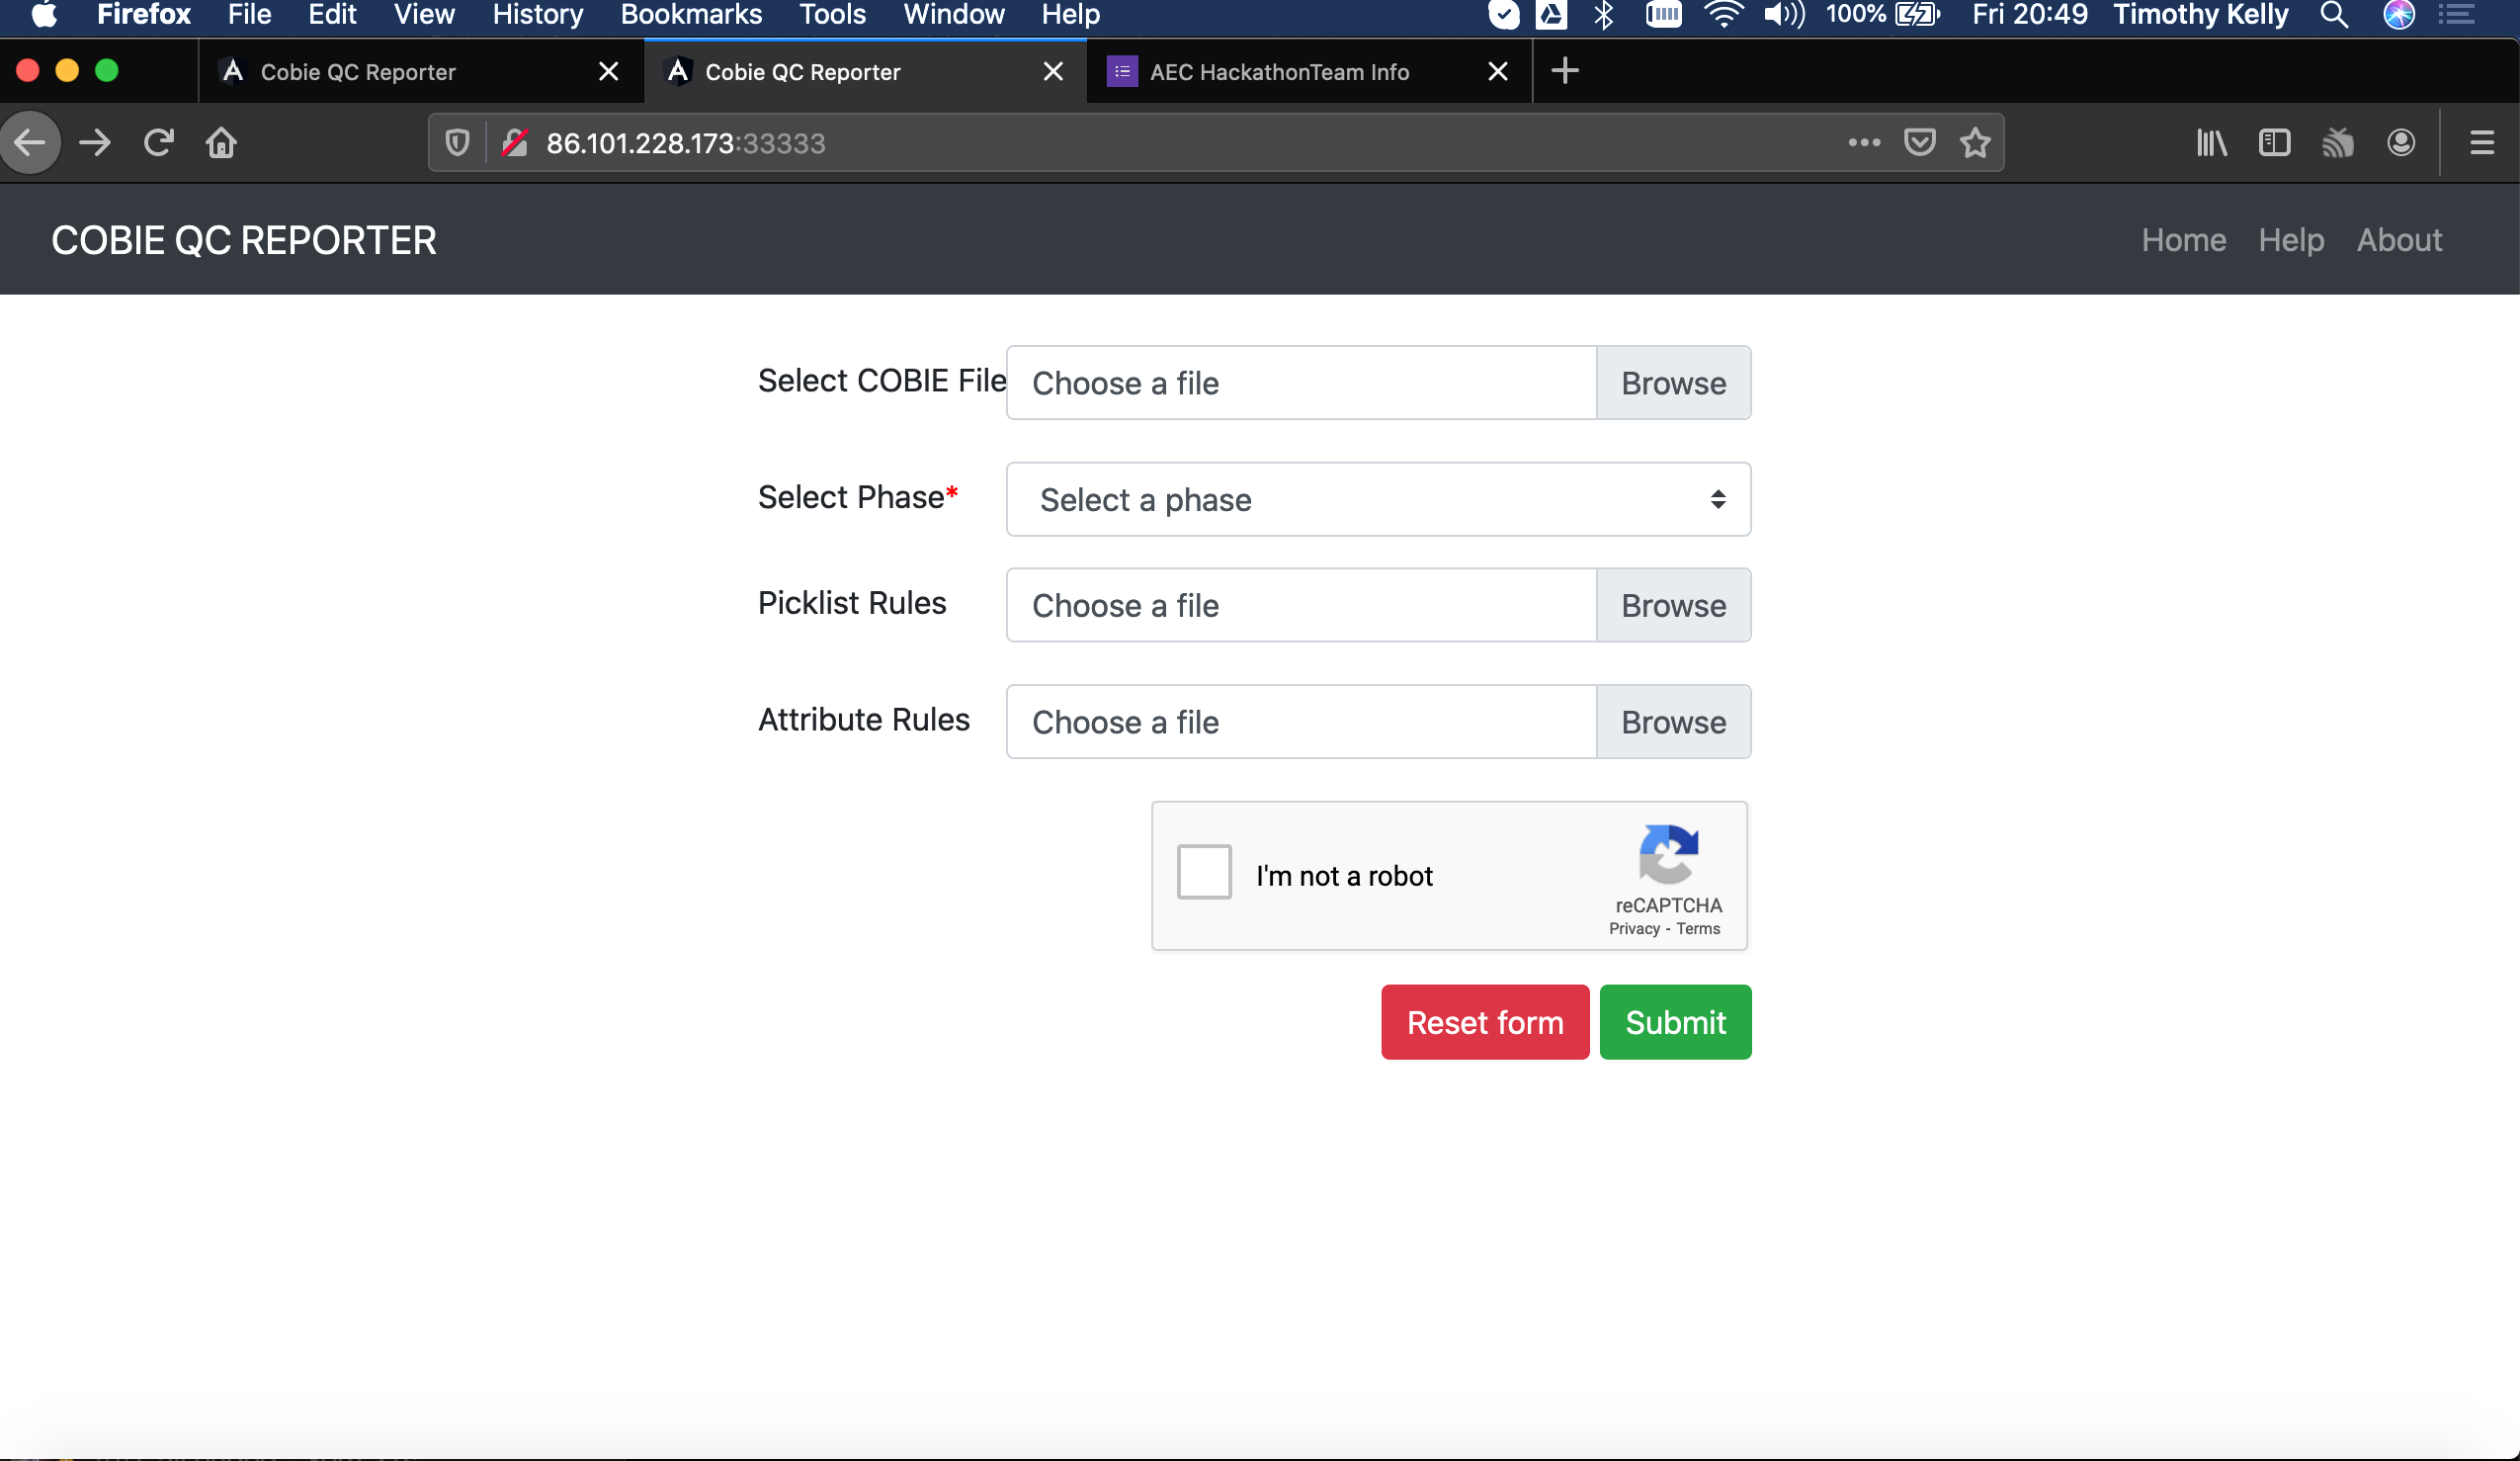This screenshot has height=1461, width=2520.
Task: Open the Help link in the navbar
Action: pyautogui.click(x=2290, y=240)
